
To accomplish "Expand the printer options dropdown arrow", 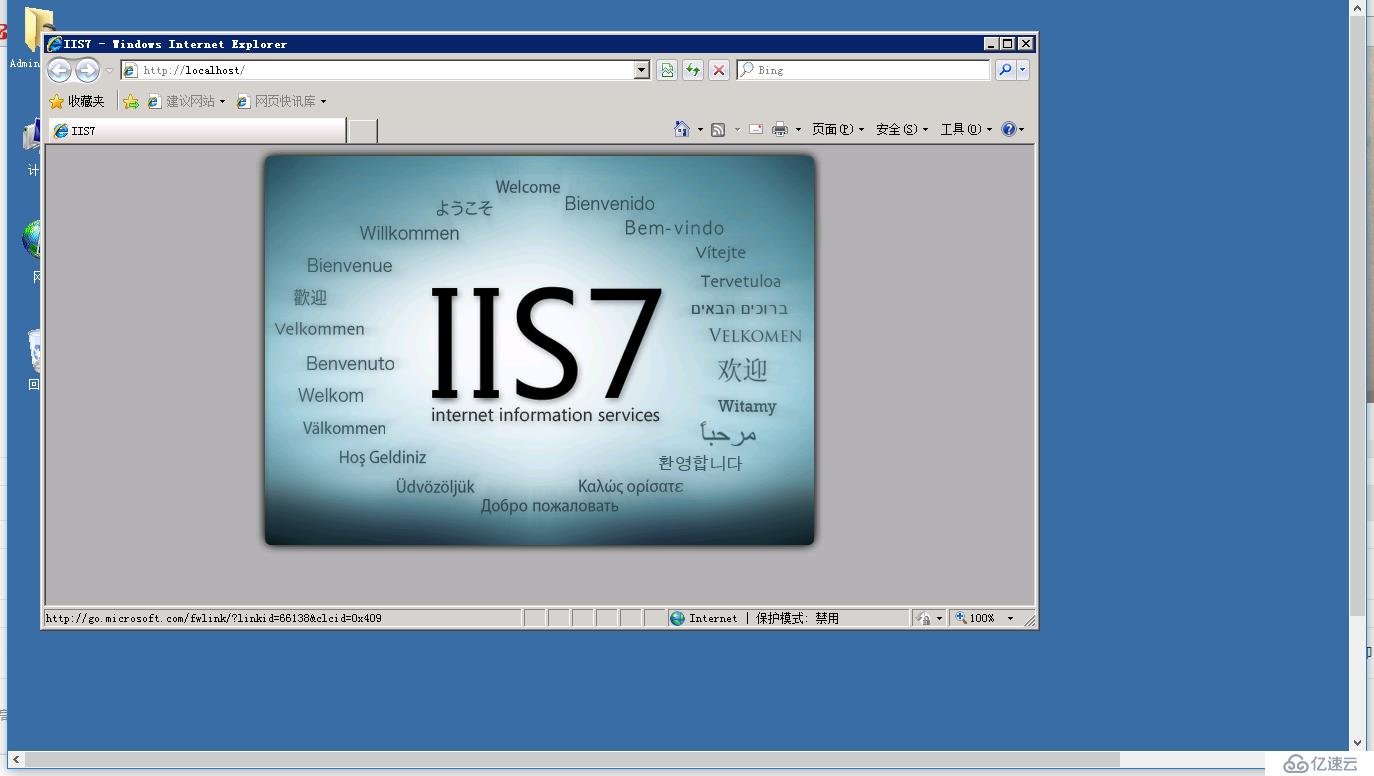I will pyautogui.click(x=798, y=130).
